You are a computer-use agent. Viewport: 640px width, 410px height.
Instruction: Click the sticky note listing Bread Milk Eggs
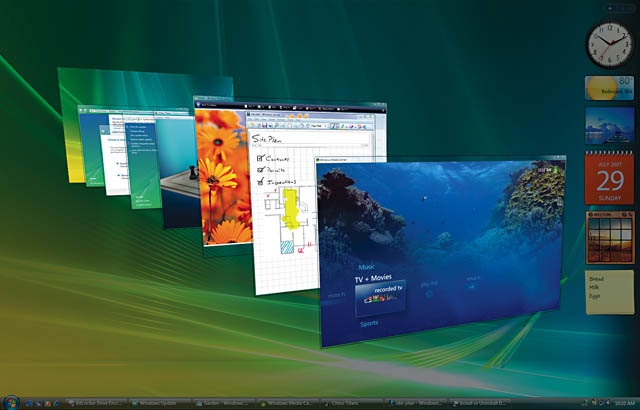(x=610, y=292)
